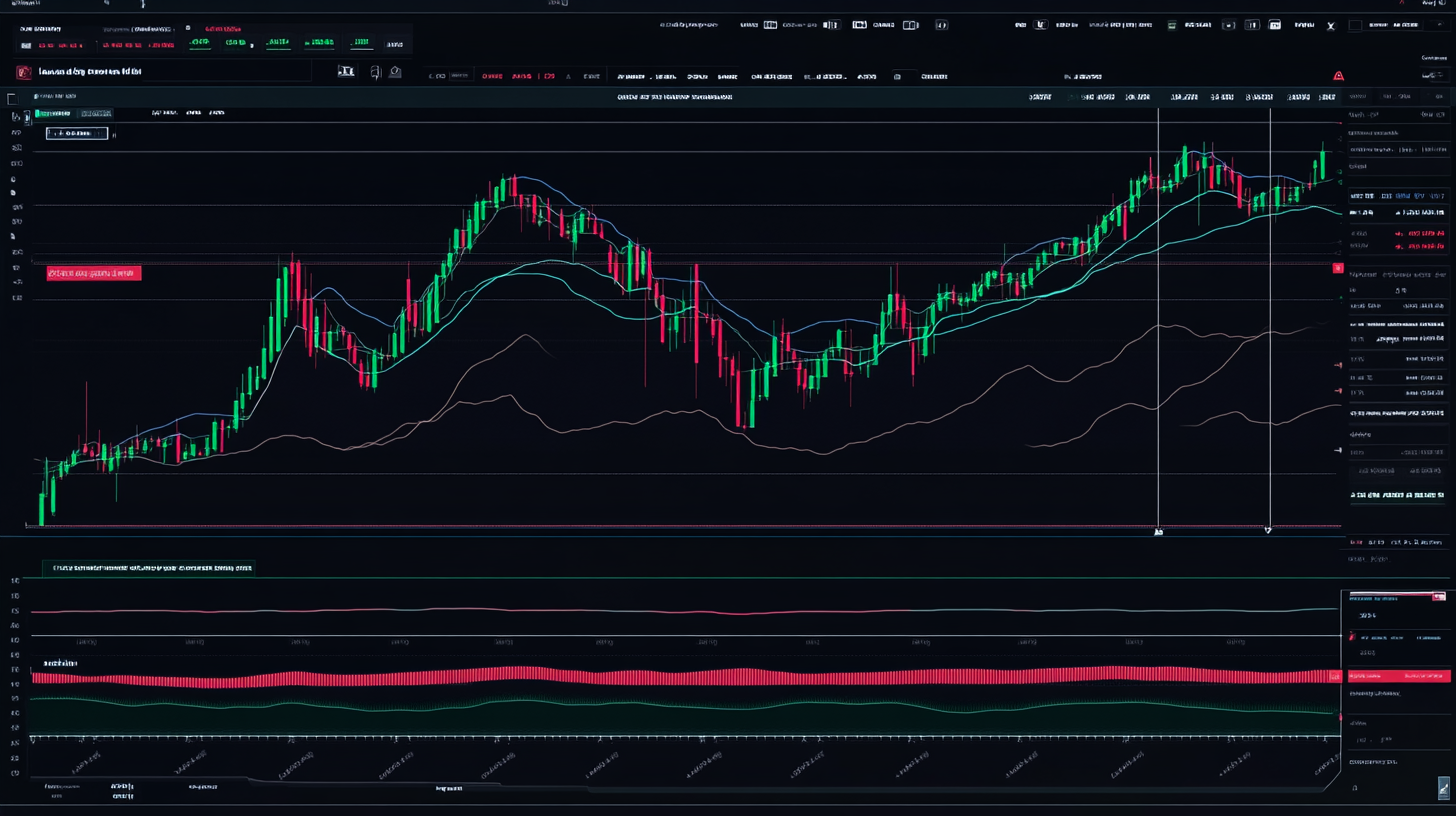Click the red highlighted row in the bottom-right panel
1456x816 pixels.
point(1398,676)
